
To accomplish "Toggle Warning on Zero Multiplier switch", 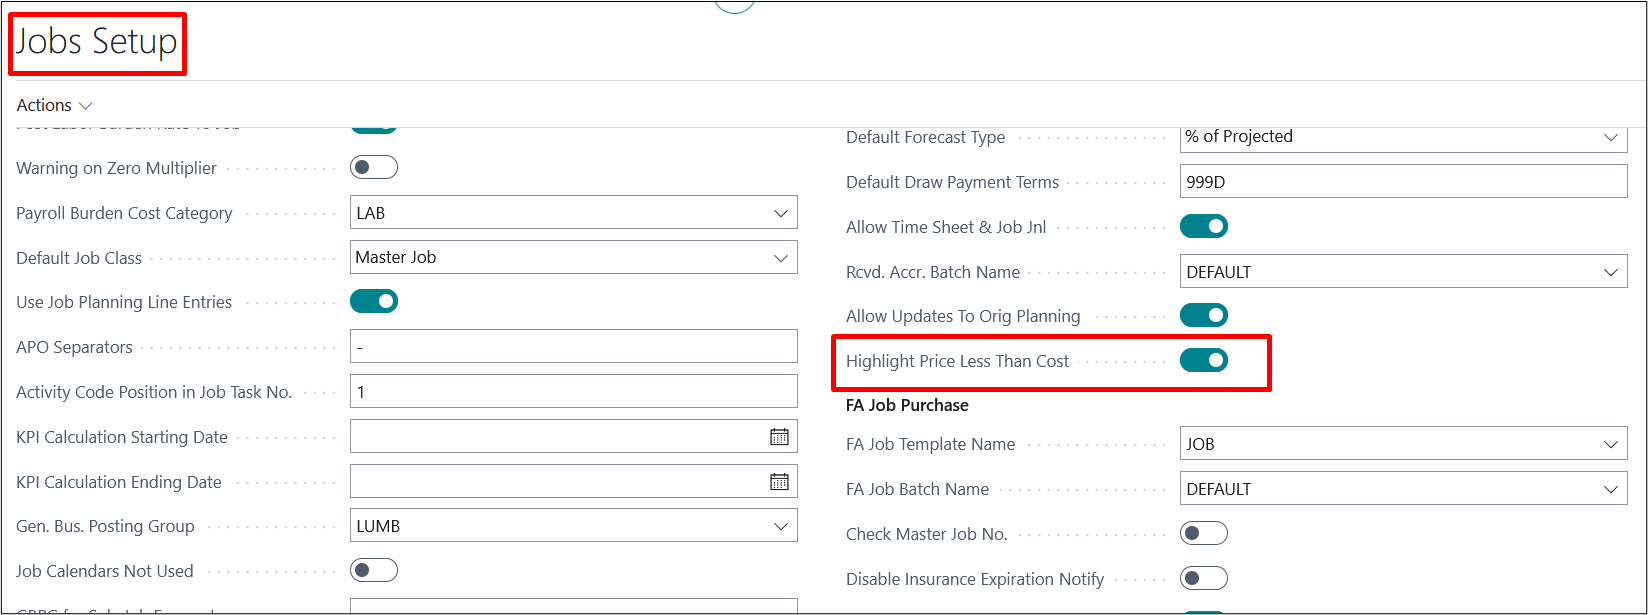I will 374,168.
